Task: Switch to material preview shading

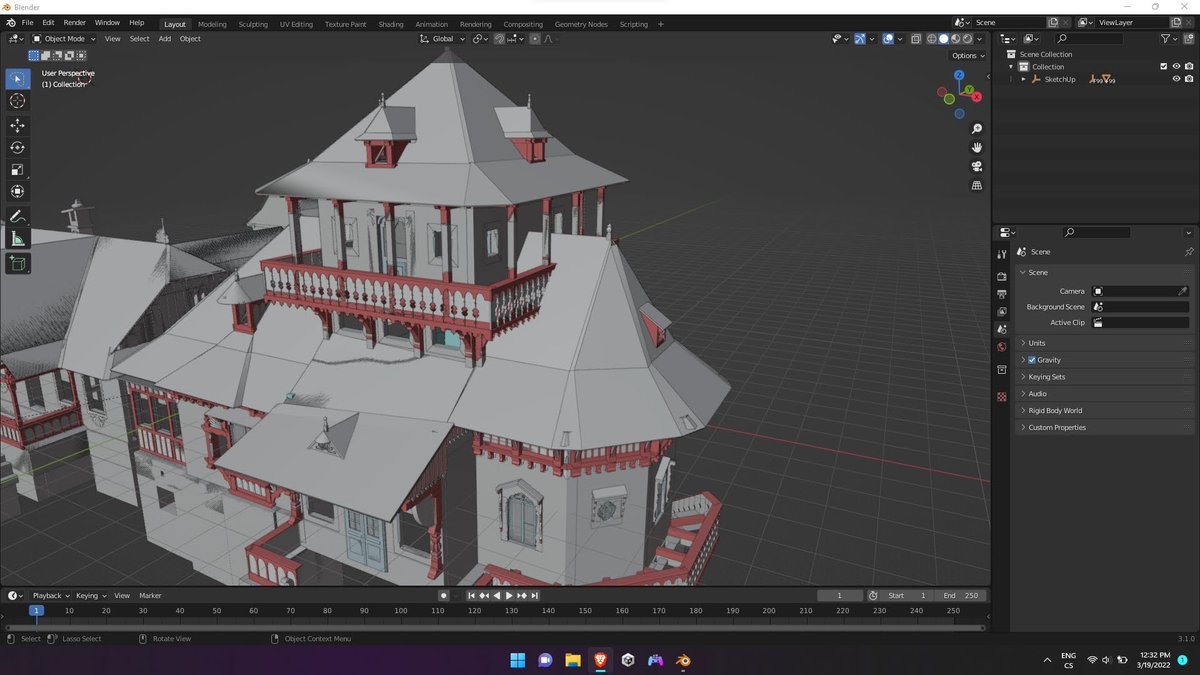Action: (x=955, y=39)
